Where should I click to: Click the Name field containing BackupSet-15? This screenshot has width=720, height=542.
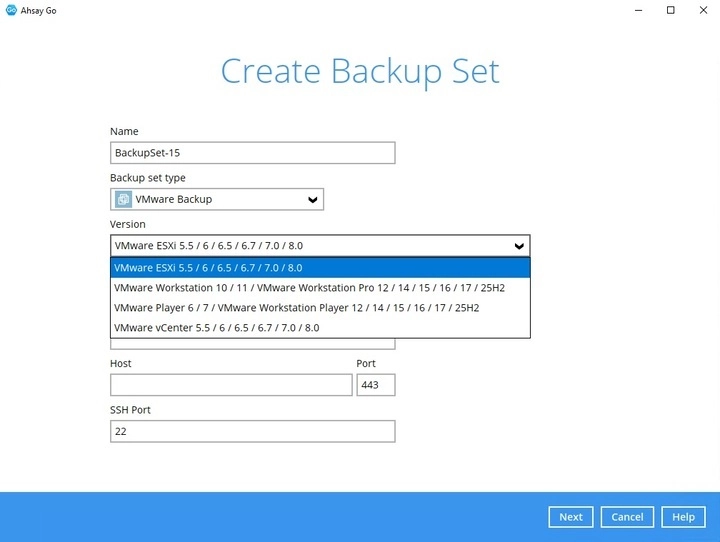point(253,153)
